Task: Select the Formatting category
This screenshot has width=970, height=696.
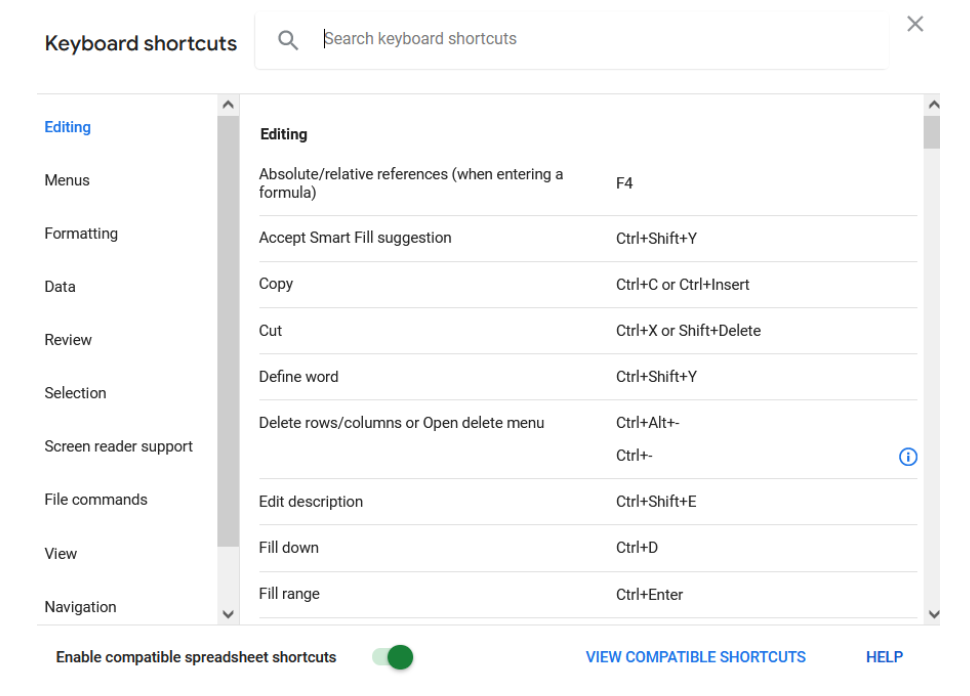Action: [81, 233]
